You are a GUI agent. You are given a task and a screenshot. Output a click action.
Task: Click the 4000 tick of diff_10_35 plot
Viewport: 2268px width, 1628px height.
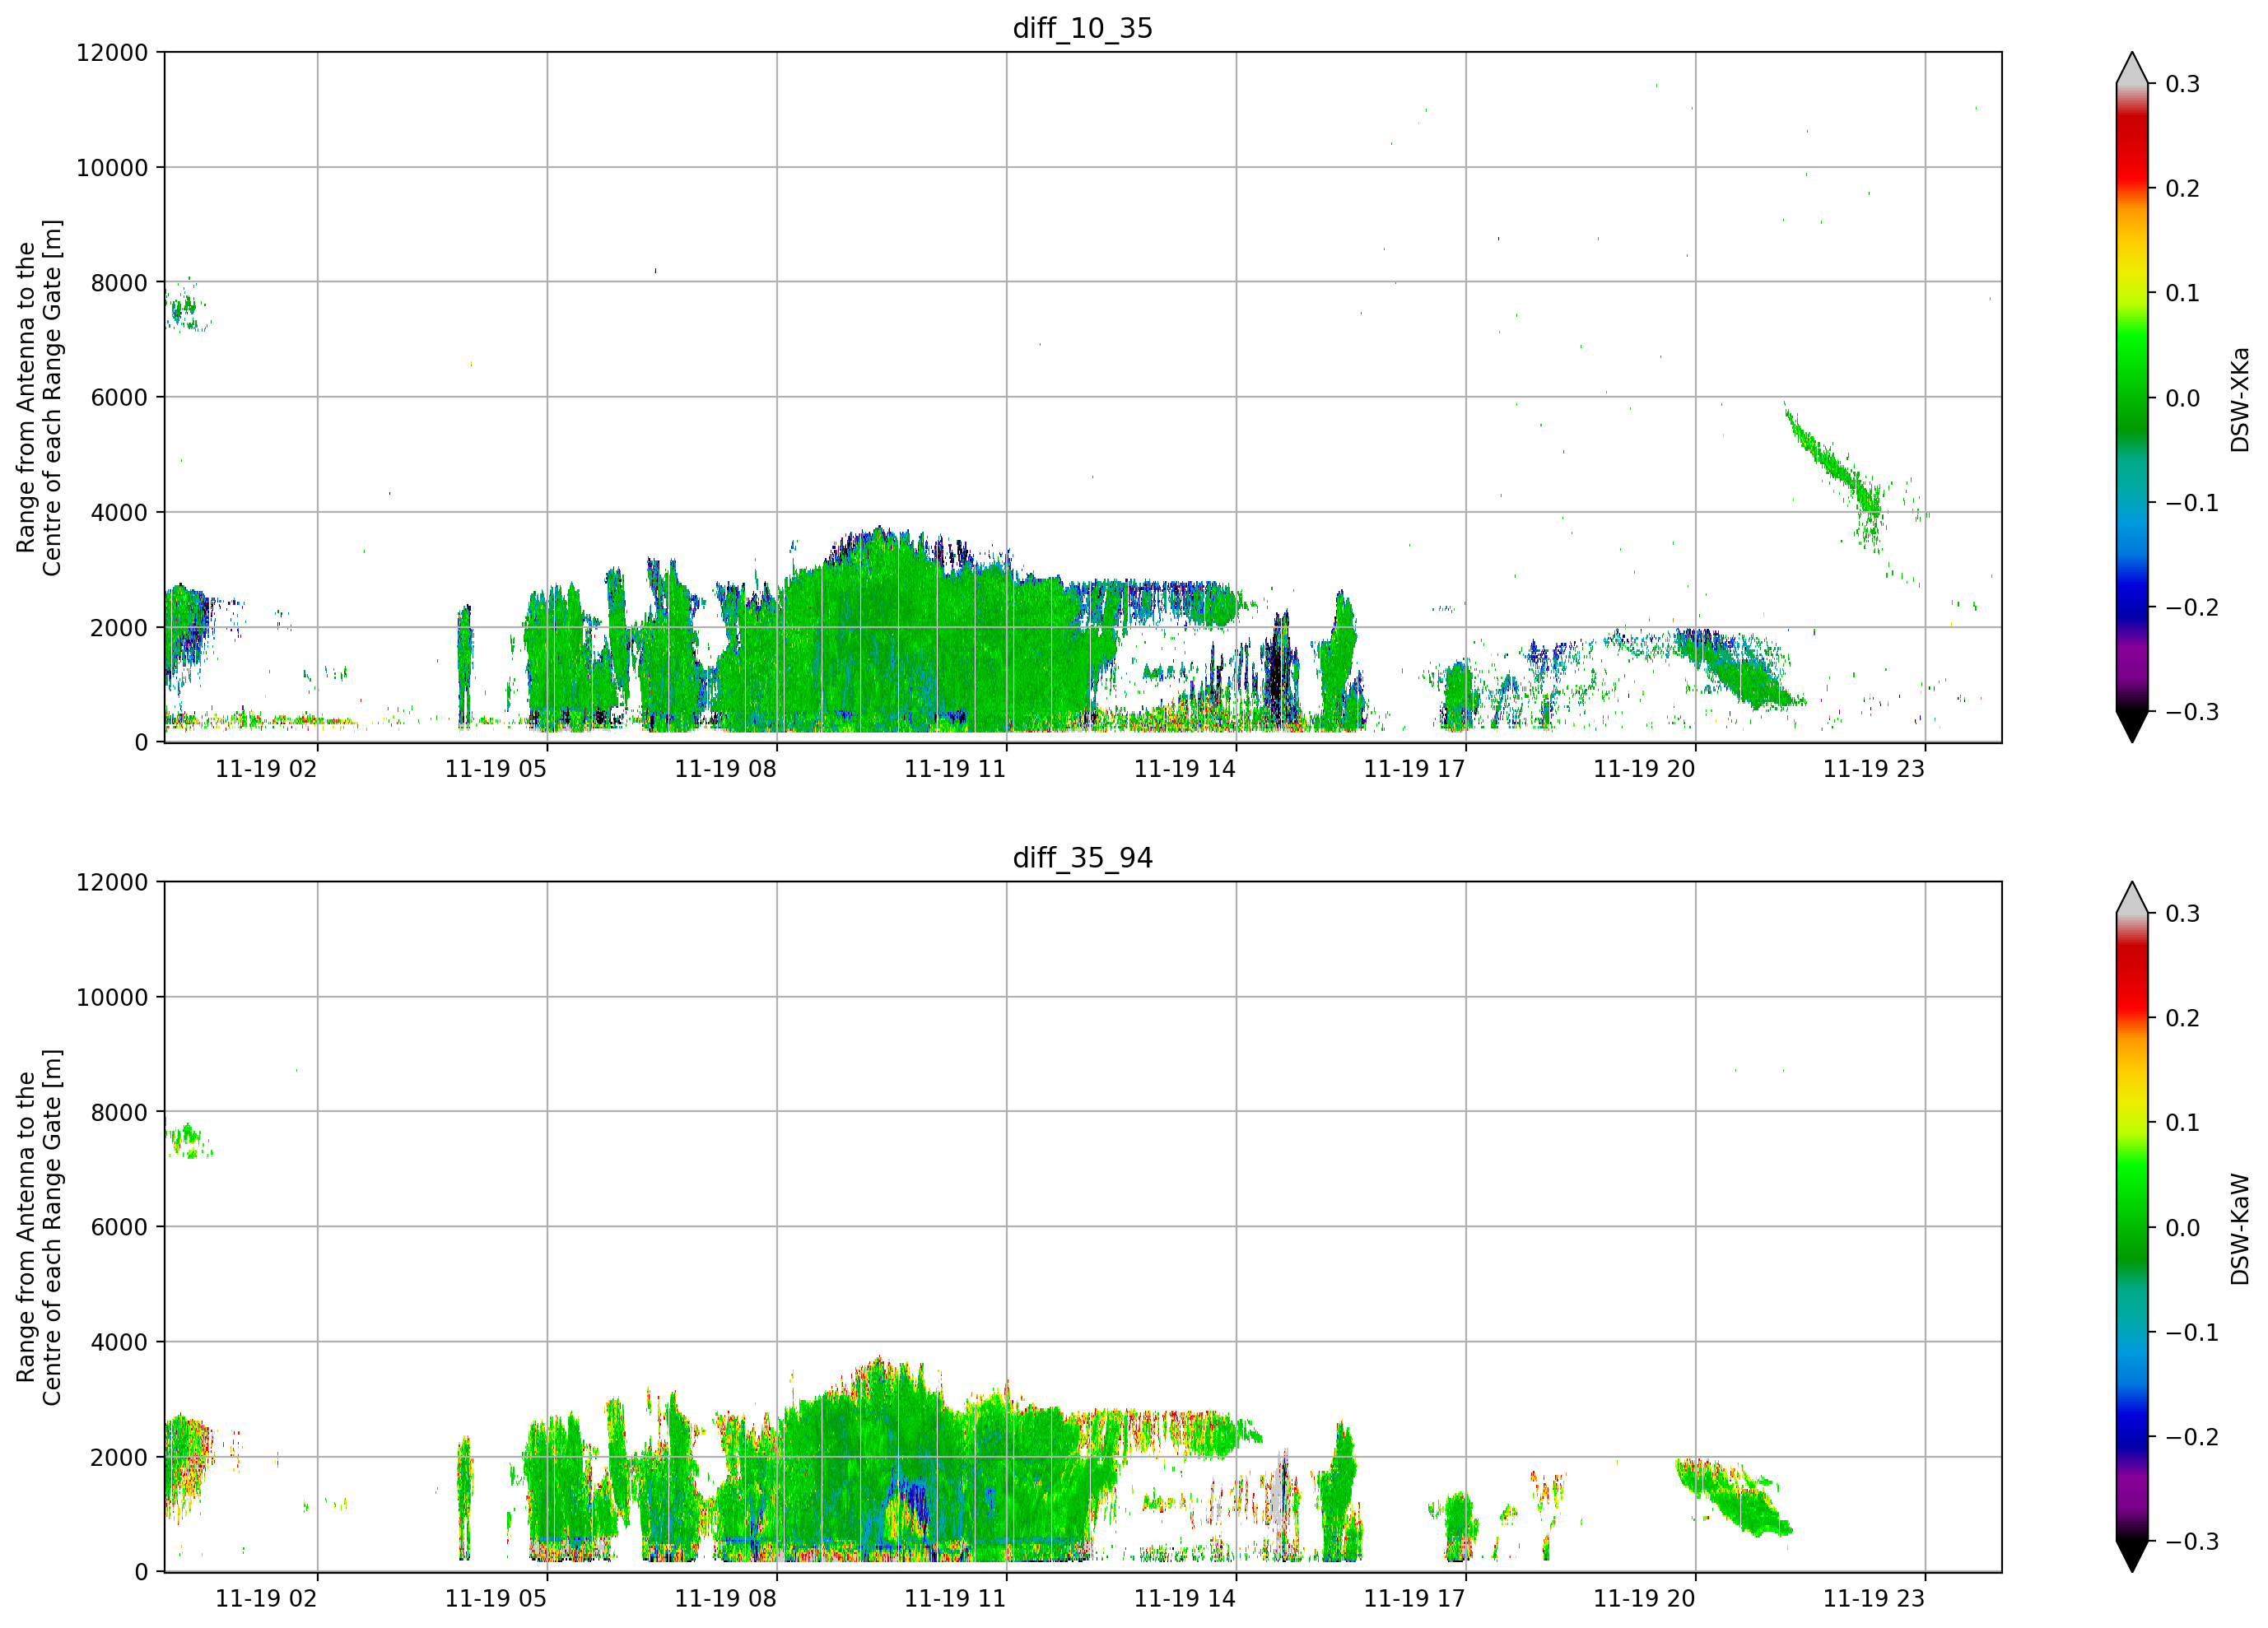tap(119, 512)
